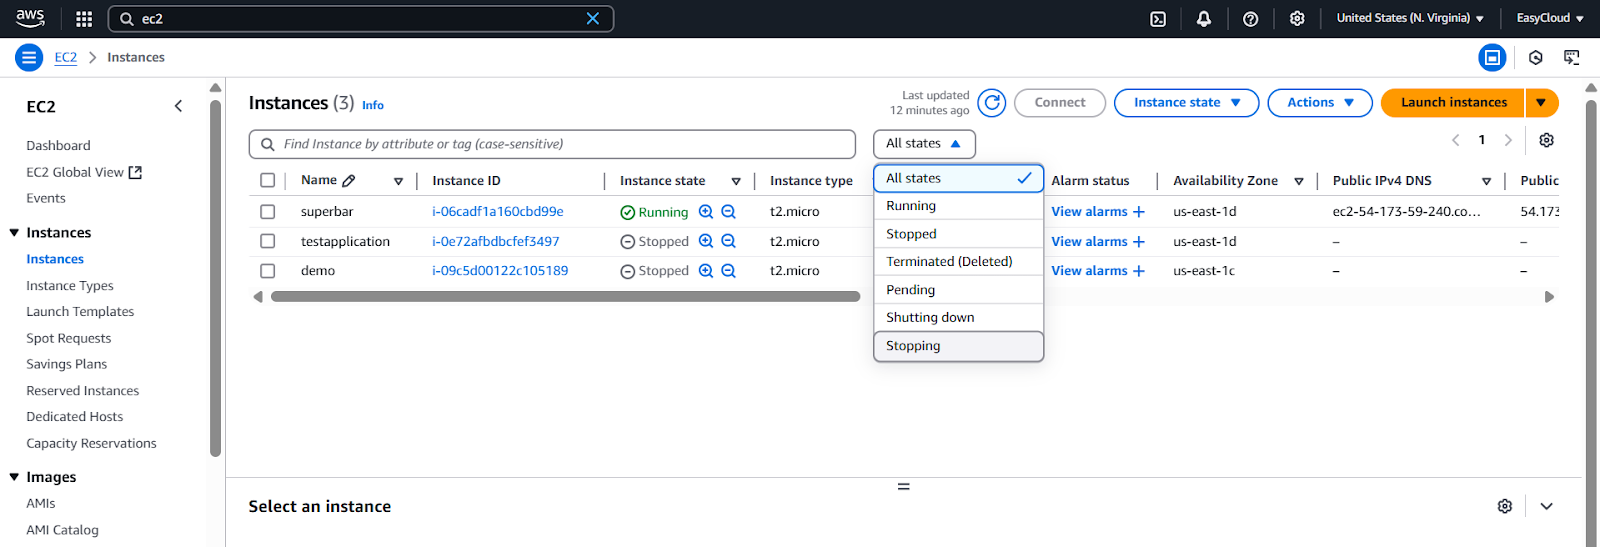Sort by Instance state column arrow
Screen dimensions: 1600x547
click(x=736, y=181)
